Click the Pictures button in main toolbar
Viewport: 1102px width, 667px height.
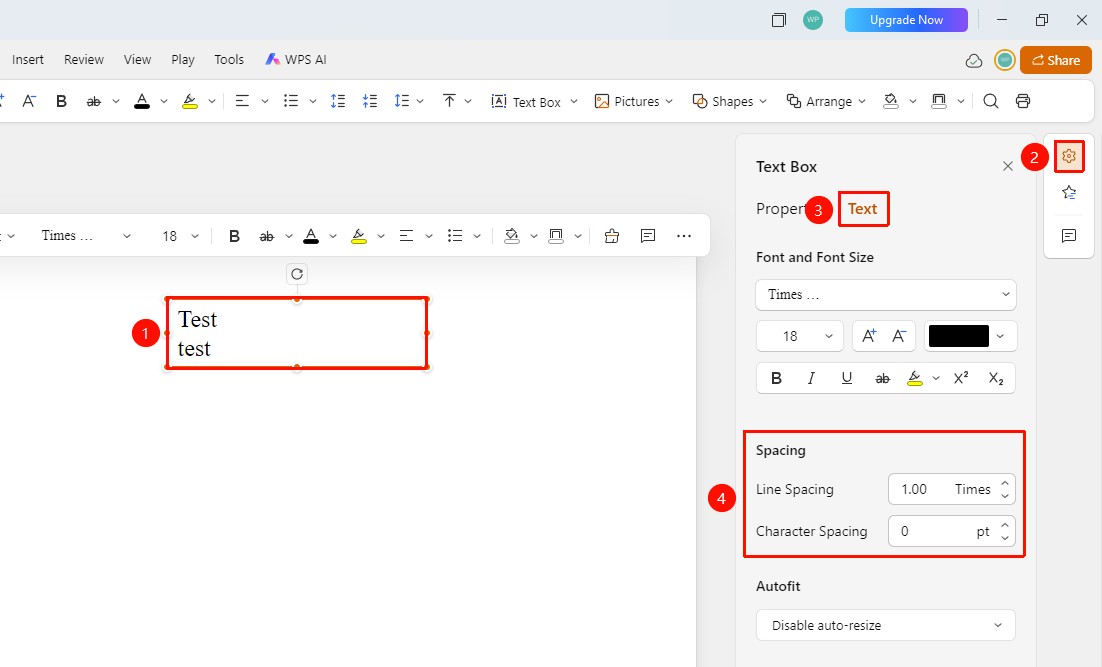click(627, 101)
